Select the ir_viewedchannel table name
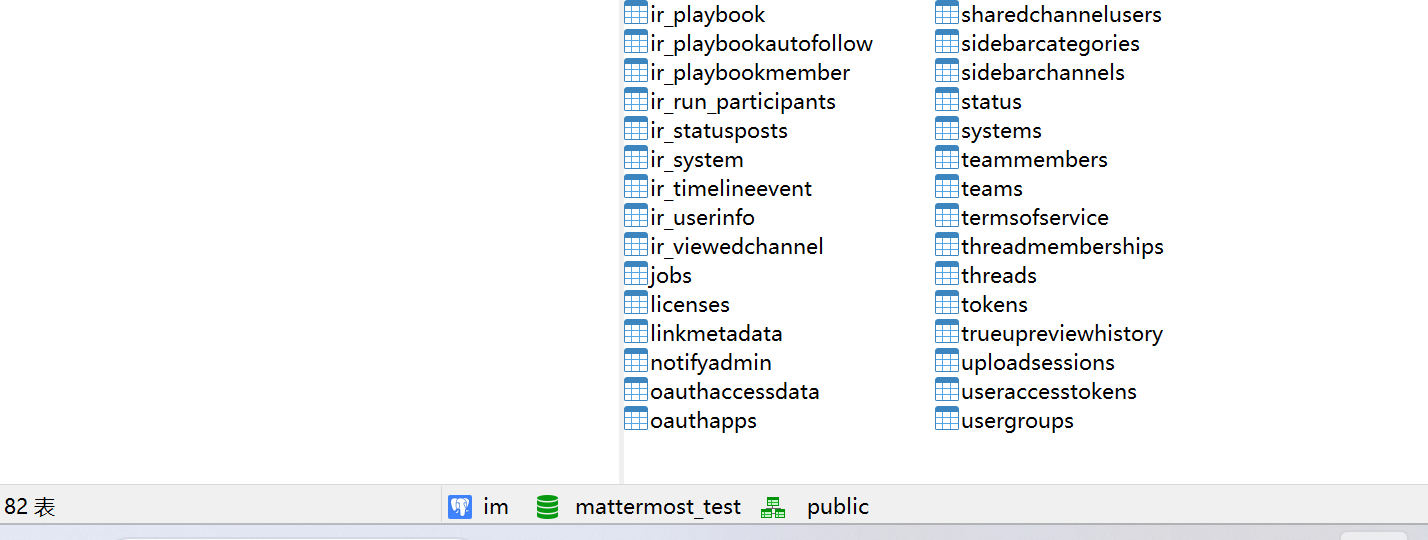Image resolution: width=1428 pixels, height=540 pixels. point(737,247)
